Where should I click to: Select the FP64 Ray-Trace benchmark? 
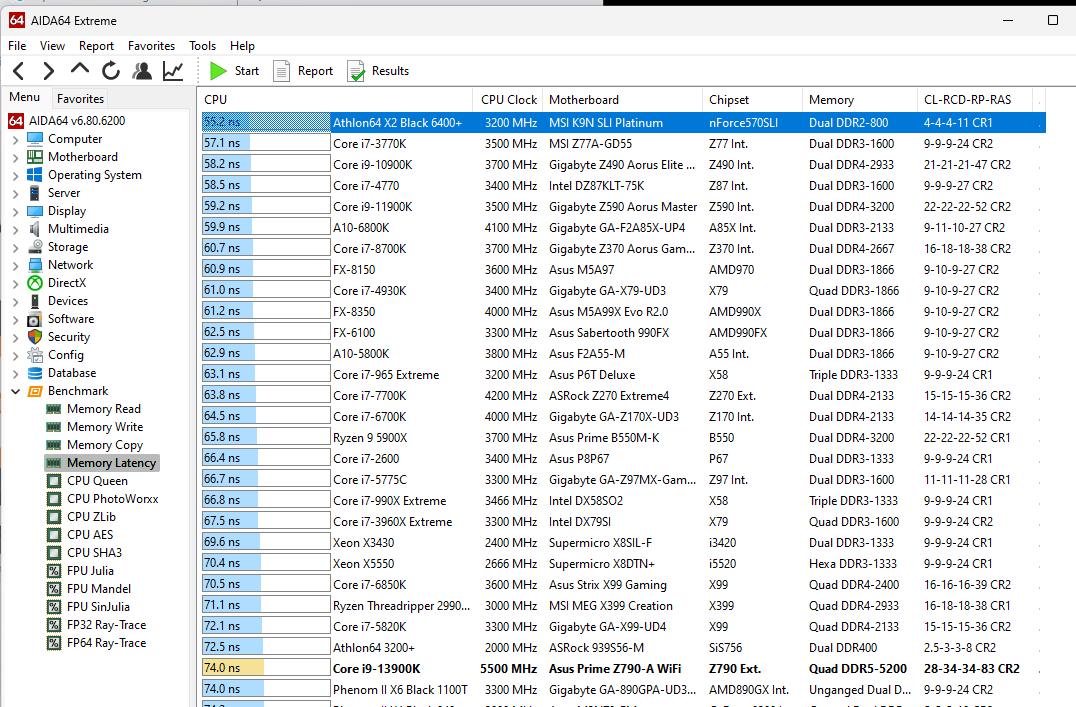106,643
